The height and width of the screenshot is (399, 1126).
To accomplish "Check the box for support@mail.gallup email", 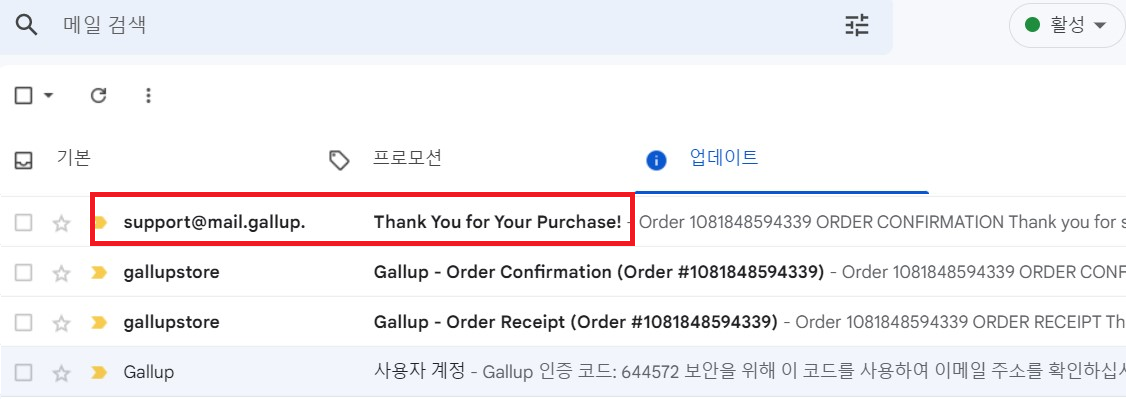I will click(x=24, y=222).
